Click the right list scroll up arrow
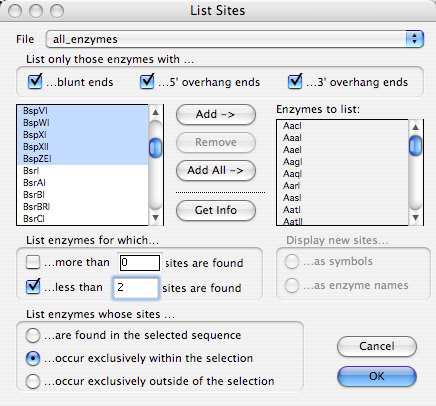 click(415, 127)
